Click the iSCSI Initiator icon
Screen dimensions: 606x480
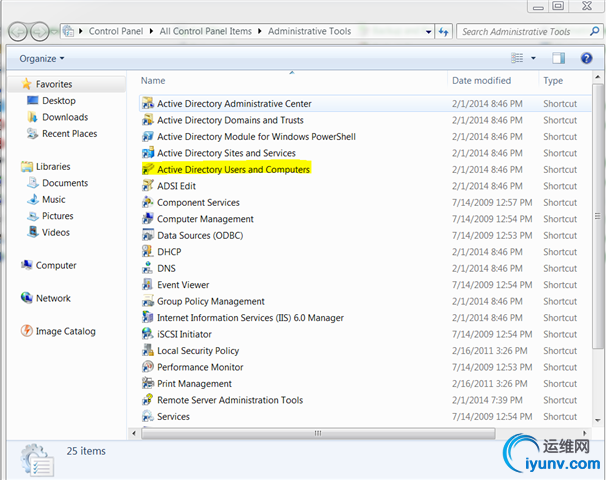[x=148, y=334]
